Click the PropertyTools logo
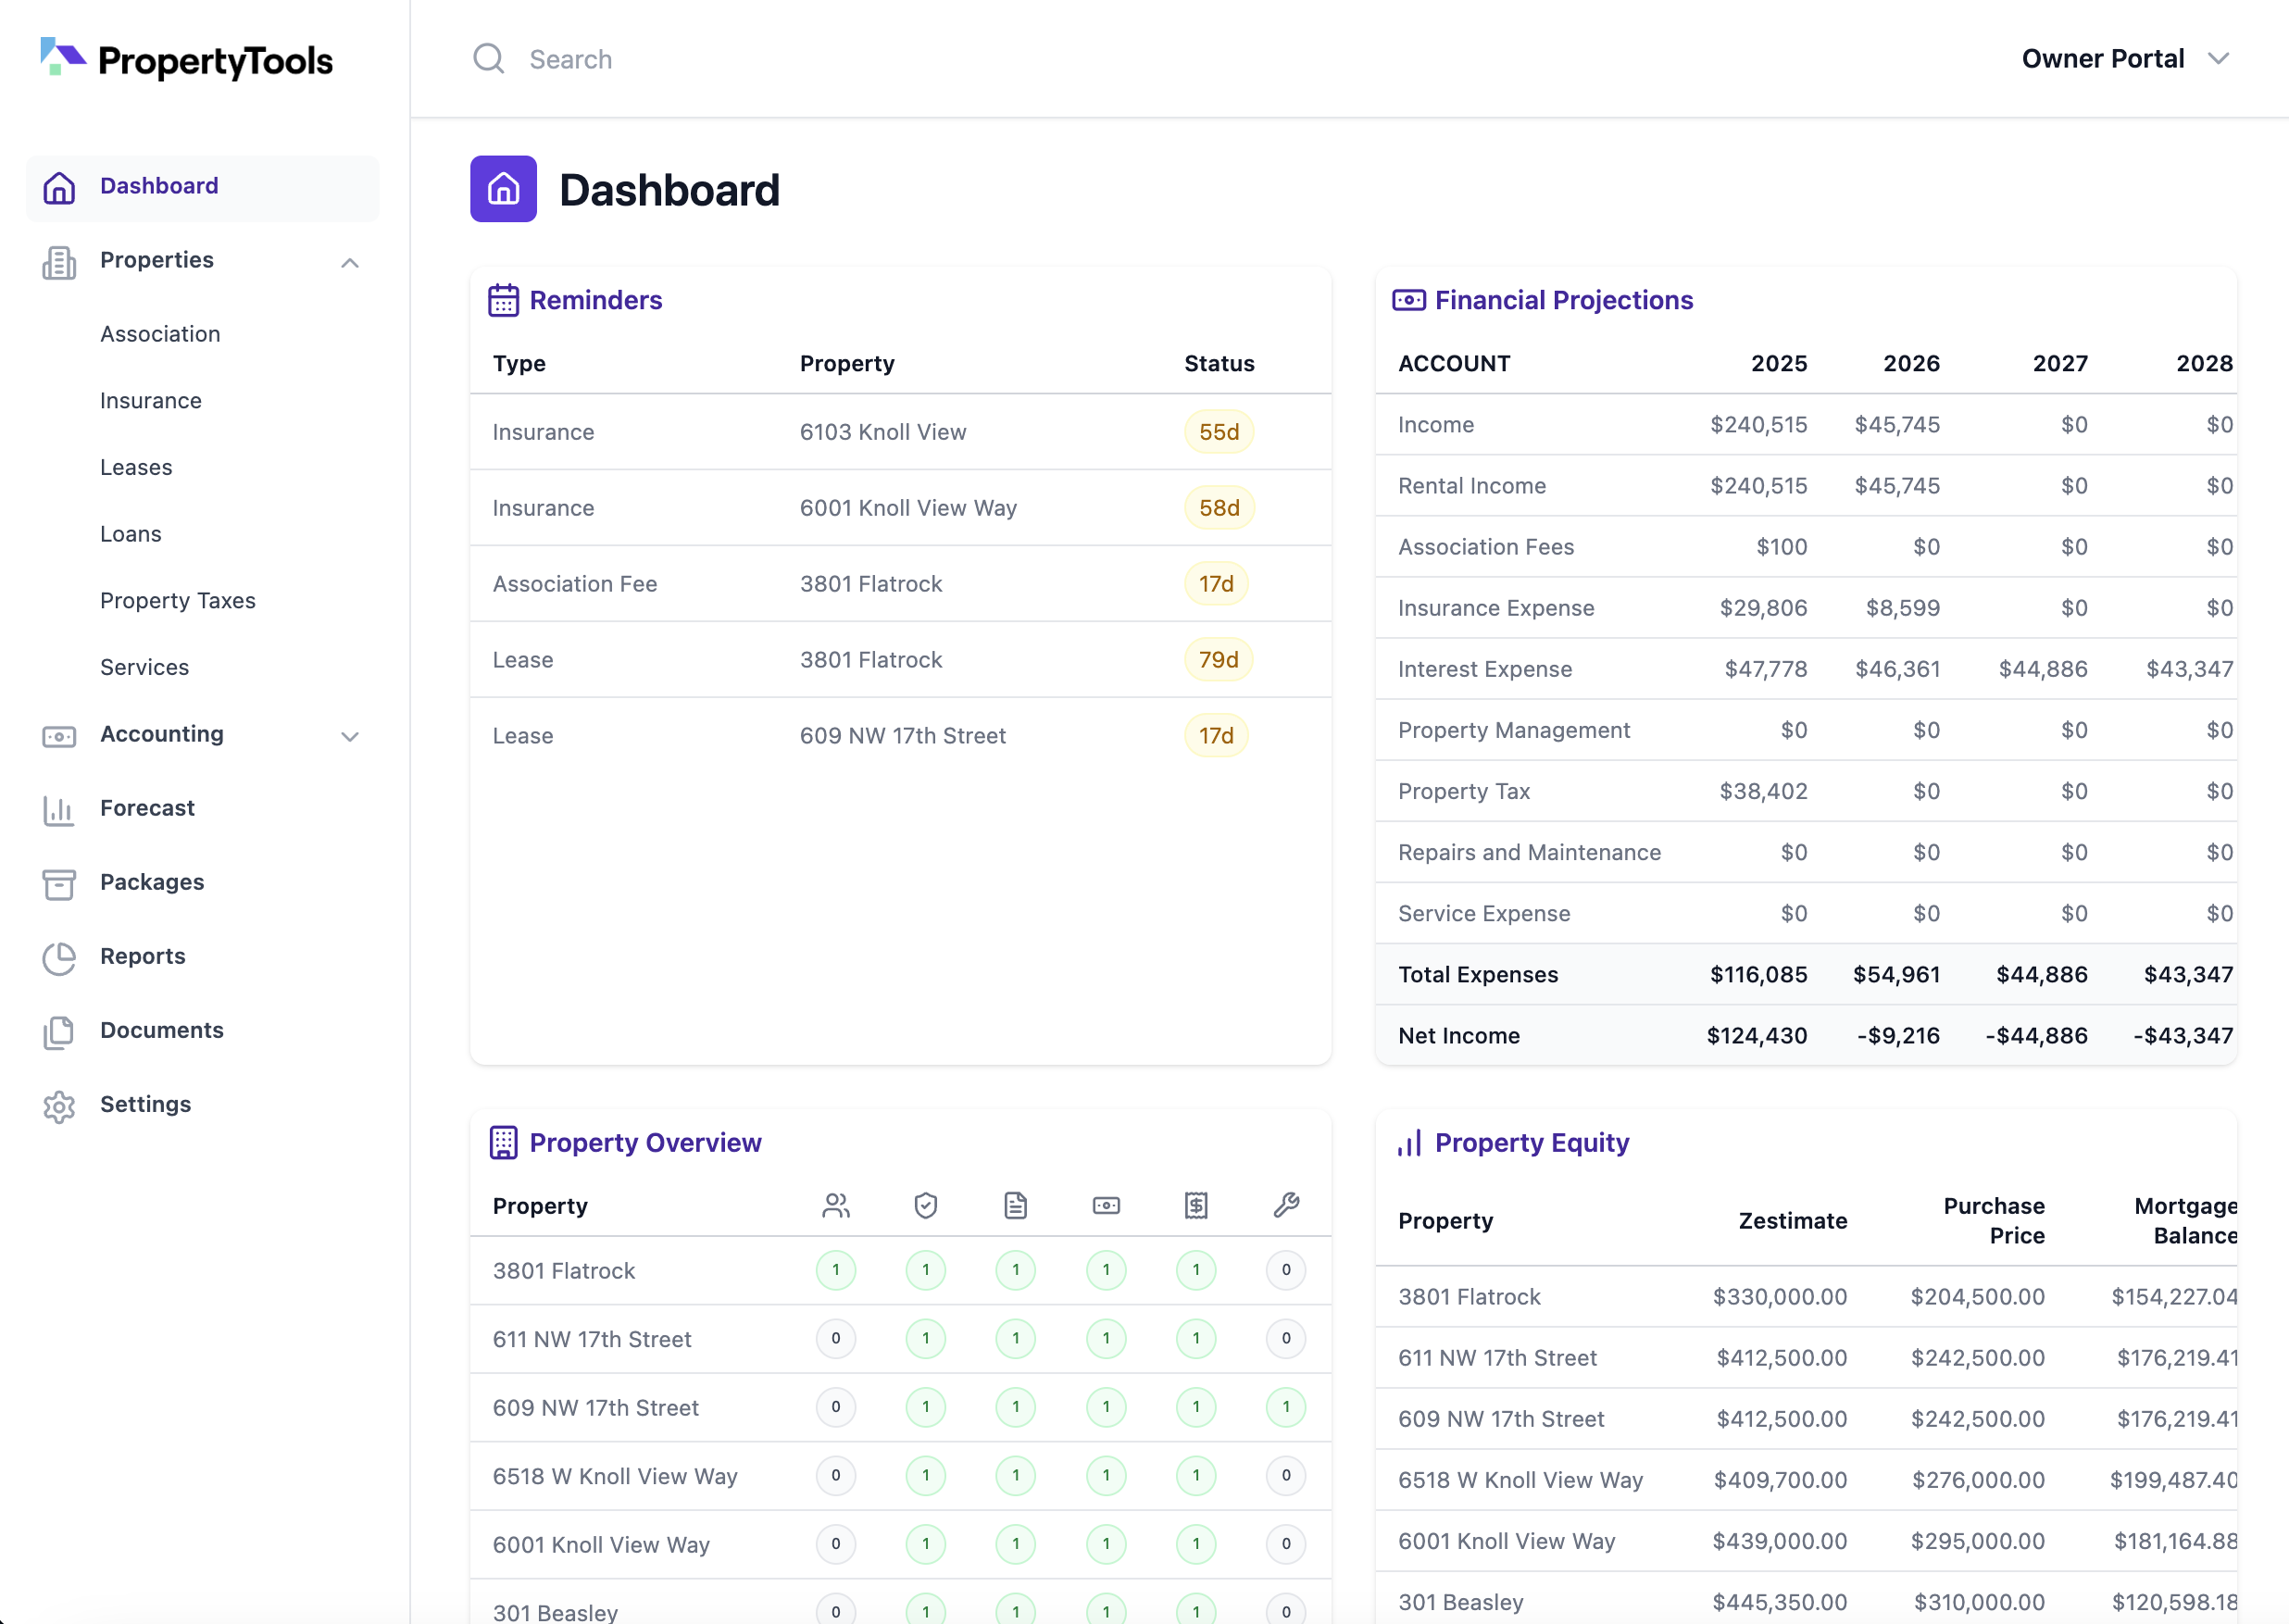Image resolution: width=2289 pixels, height=1624 pixels. tap(186, 59)
